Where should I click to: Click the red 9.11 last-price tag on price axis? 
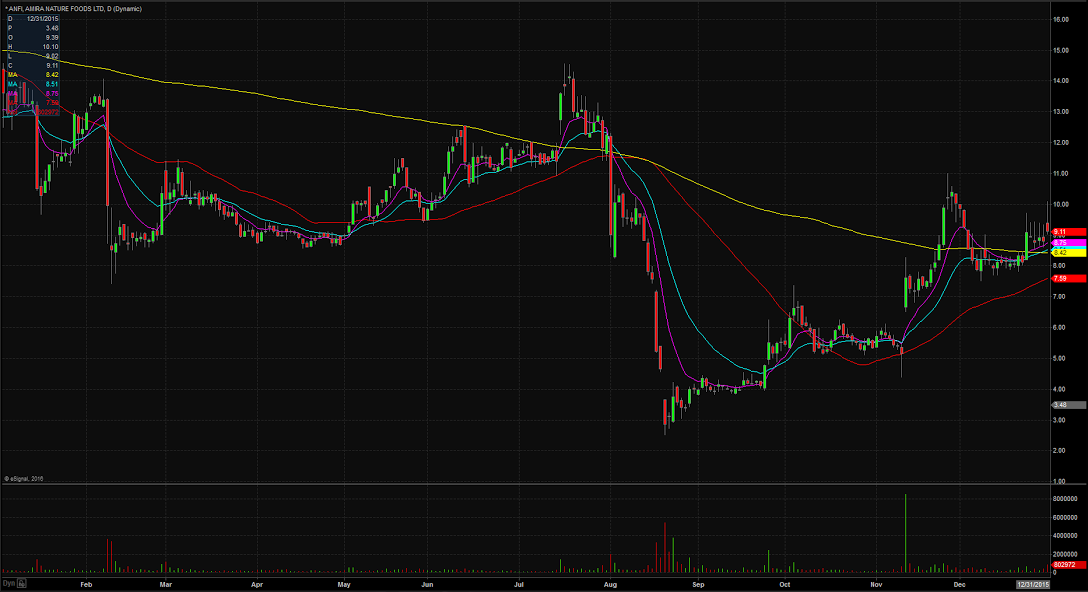point(1069,232)
